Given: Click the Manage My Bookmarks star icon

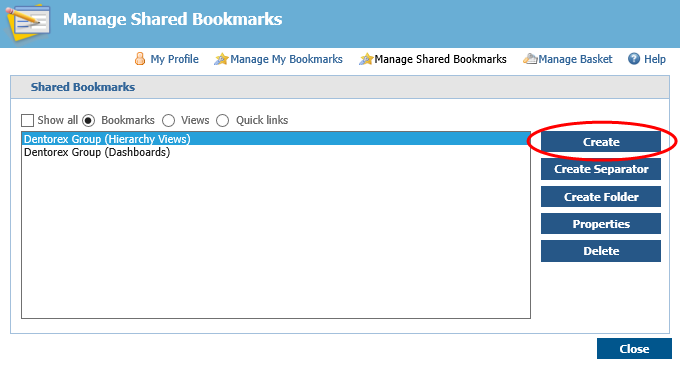Looking at the screenshot, I should (x=221, y=59).
